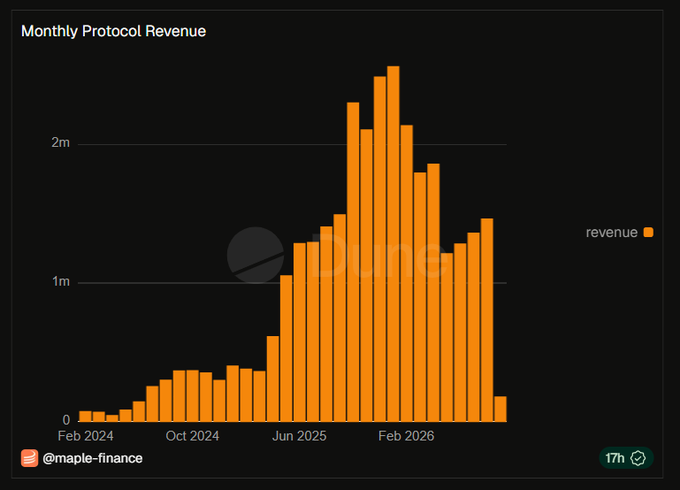
Task: Toggle the revenue series legend label
Action: pos(611,232)
